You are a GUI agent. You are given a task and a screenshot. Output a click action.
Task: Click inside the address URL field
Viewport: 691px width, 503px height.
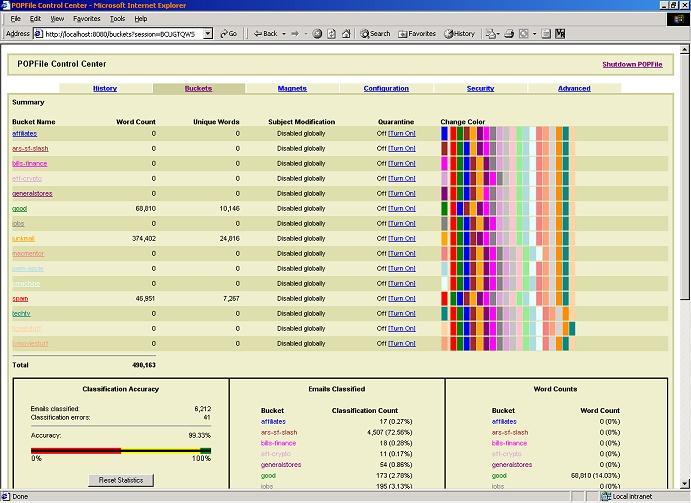click(x=123, y=34)
